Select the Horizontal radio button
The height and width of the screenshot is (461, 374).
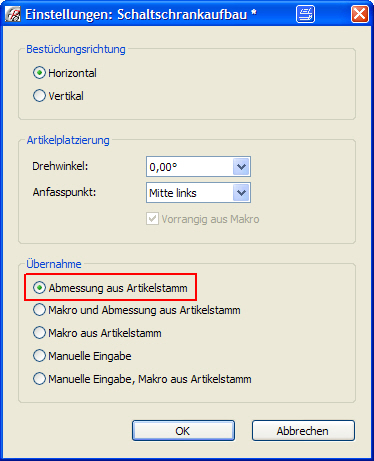tap(39, 73)
